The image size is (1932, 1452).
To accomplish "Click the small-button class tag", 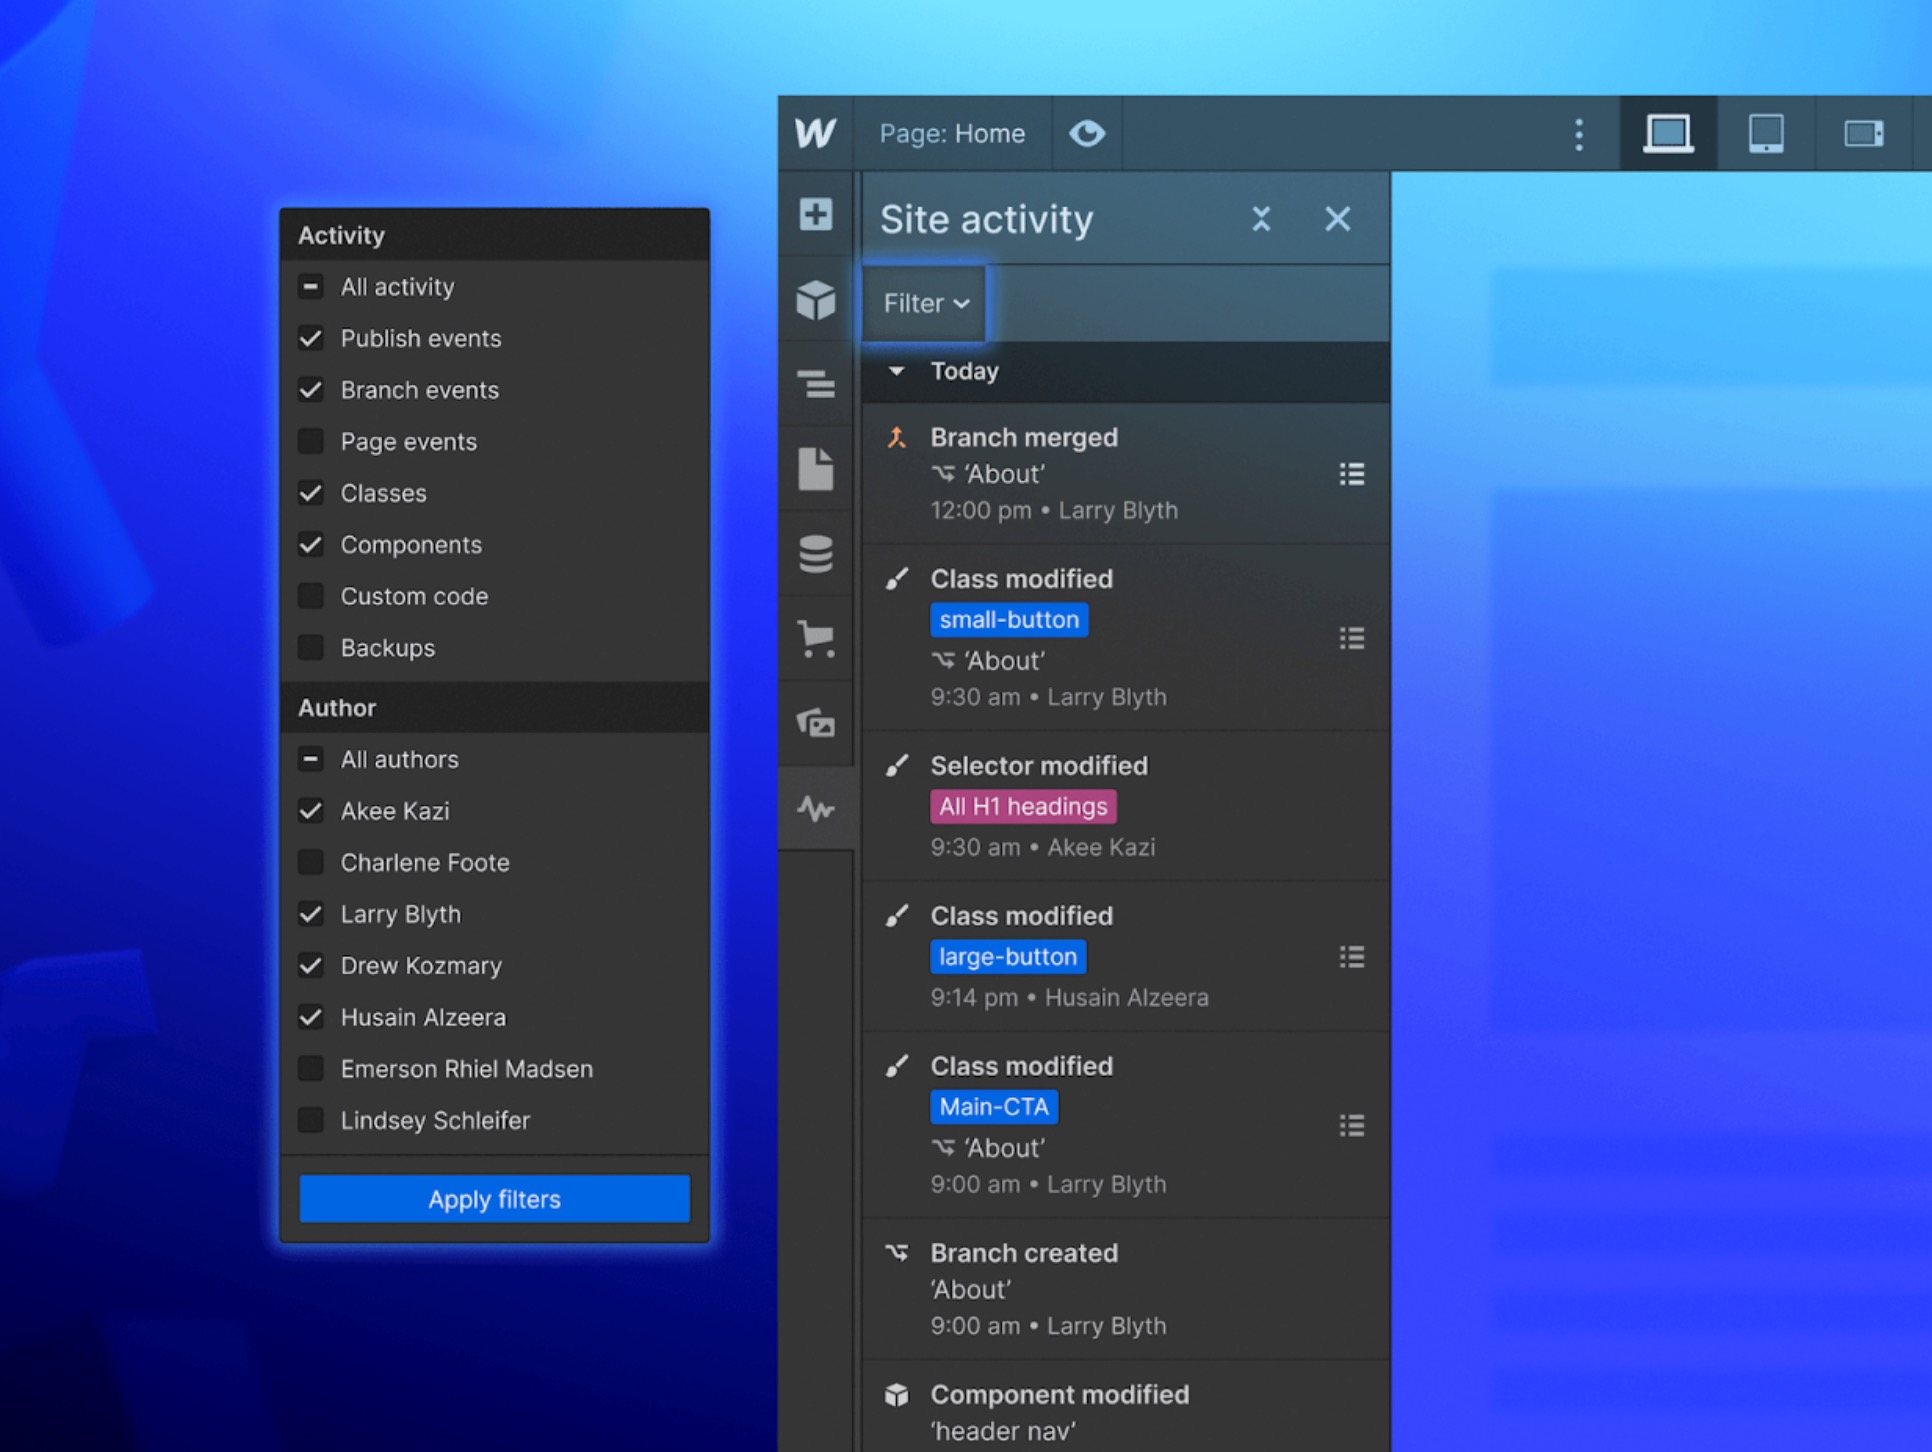I will pos(1008,620).
